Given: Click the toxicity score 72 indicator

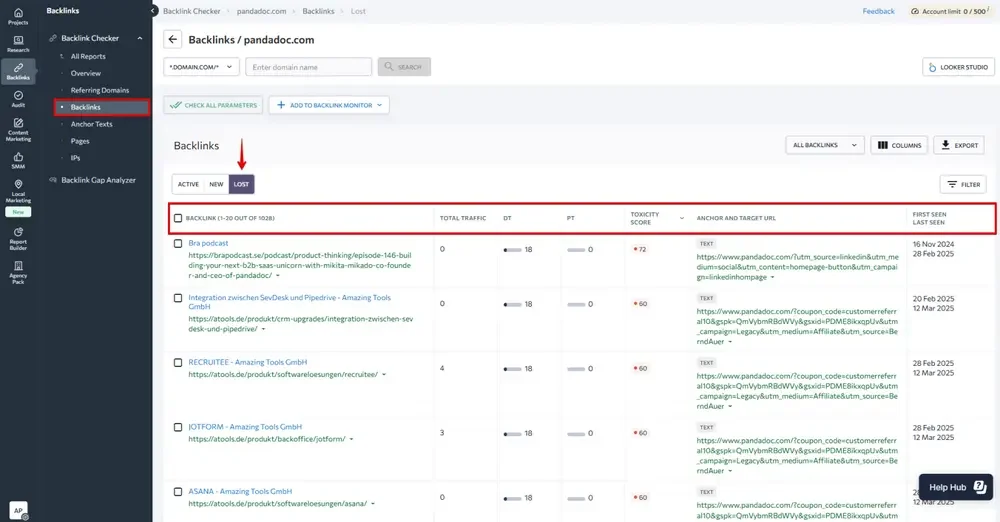Looking at the screenshot, I should (x=640, y=250).
